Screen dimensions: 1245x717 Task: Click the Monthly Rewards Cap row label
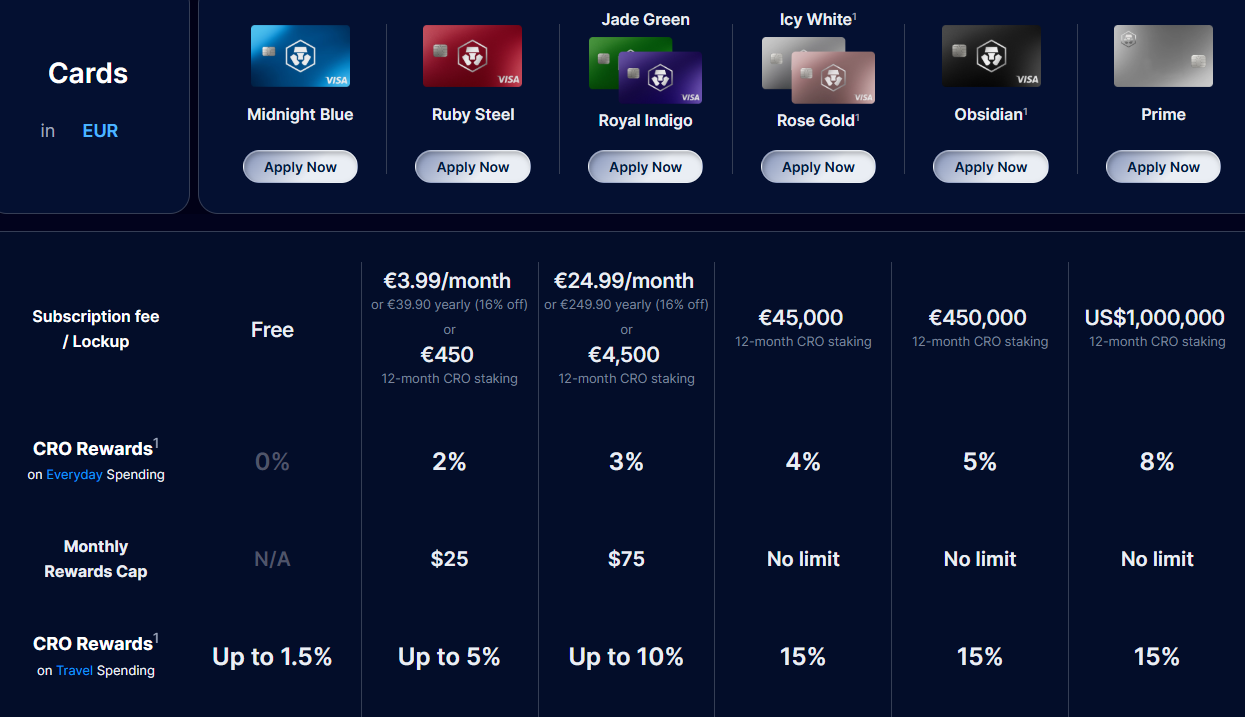point(95,558)
